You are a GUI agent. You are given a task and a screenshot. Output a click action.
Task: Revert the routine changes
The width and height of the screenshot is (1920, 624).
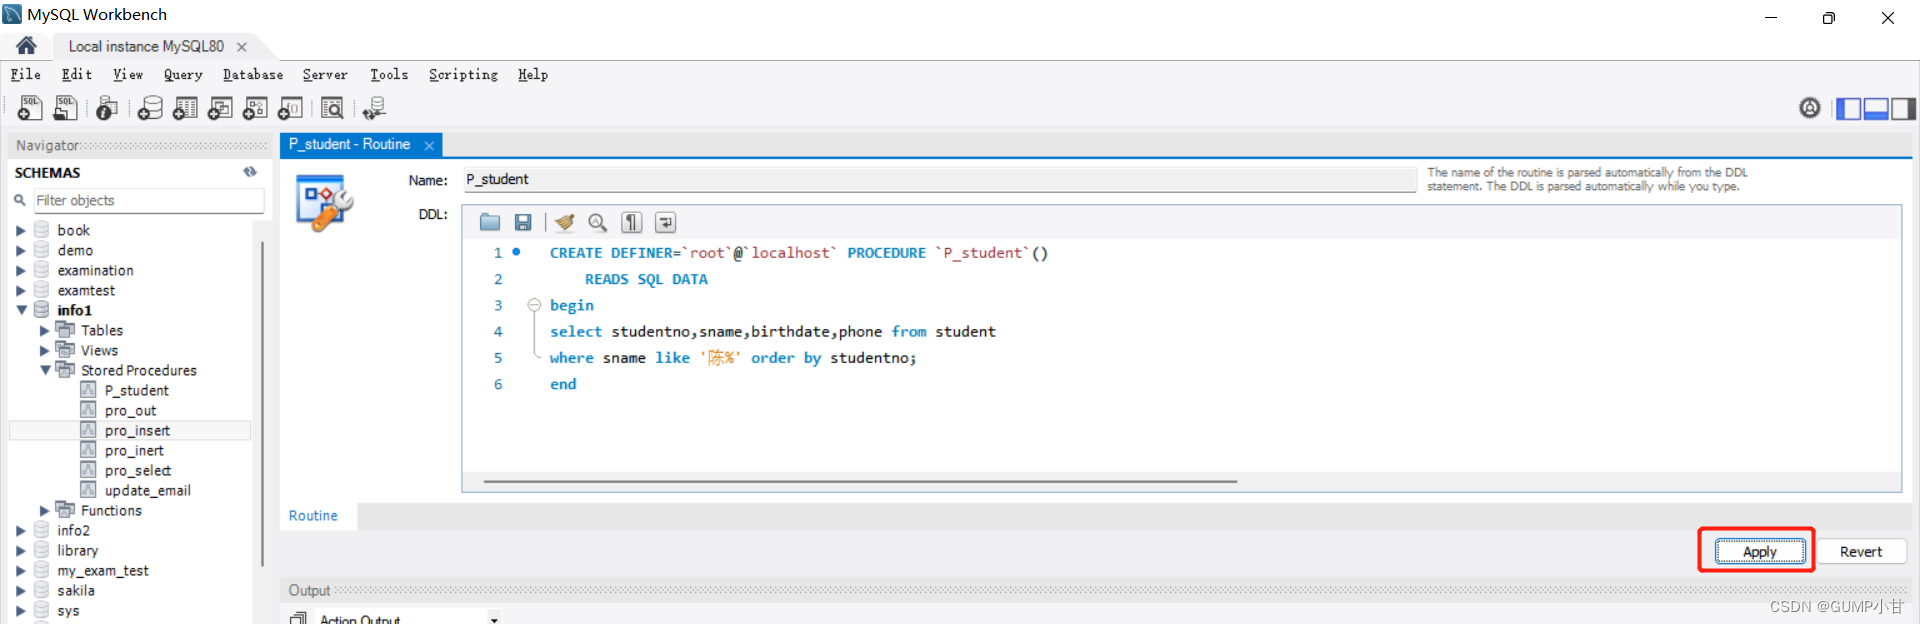[1861, 551]
